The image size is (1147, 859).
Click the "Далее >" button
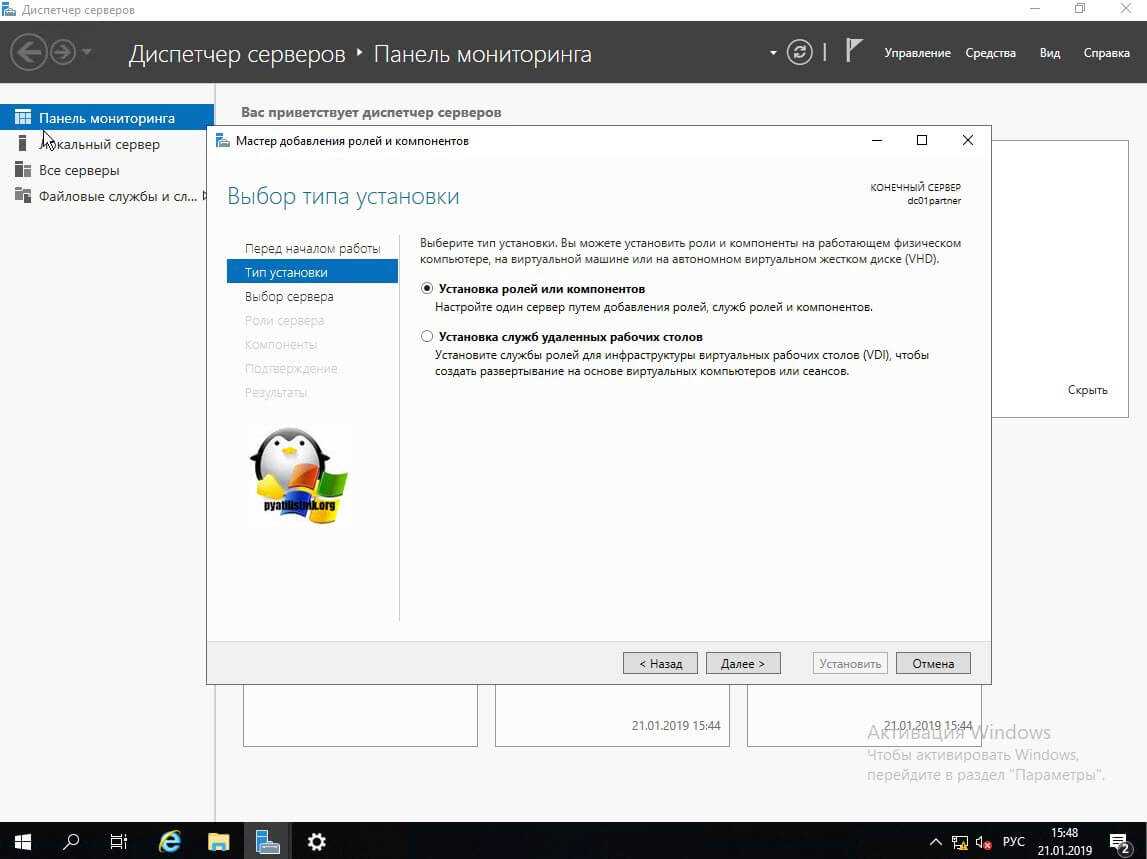(x=743, y=663)
